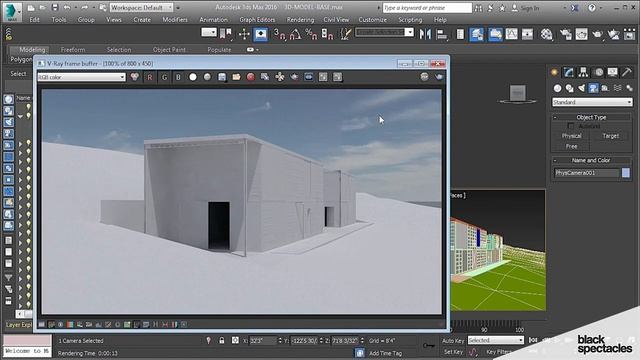The image size is (640, 360).
Task: Click the Align tool icon
Action: [442, 34]
